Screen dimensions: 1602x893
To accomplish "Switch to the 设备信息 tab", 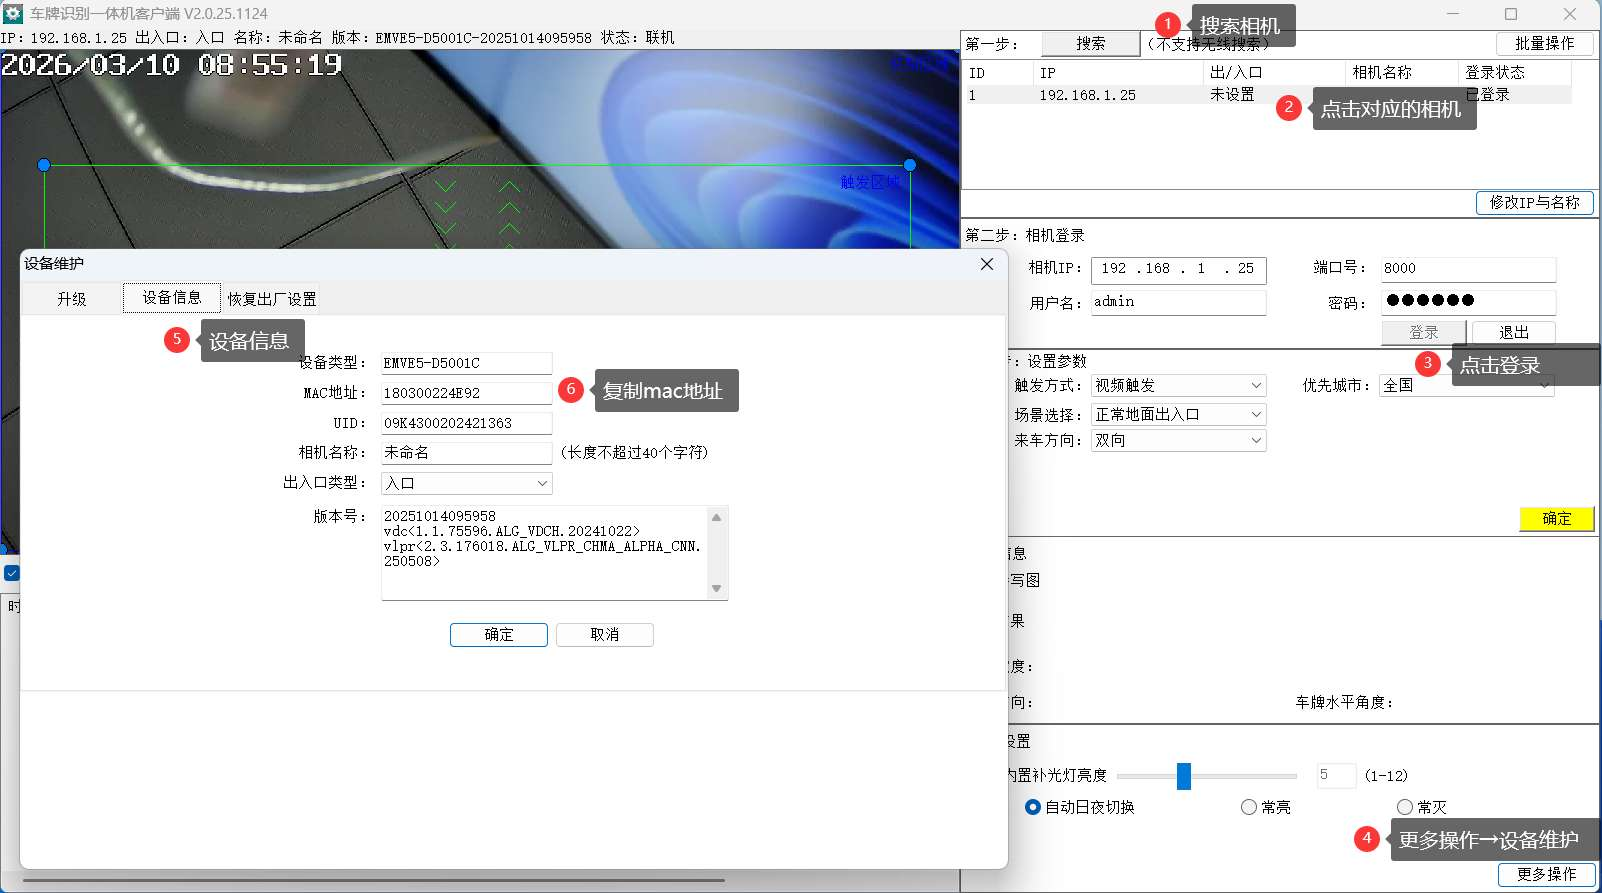I will [172, 297].
